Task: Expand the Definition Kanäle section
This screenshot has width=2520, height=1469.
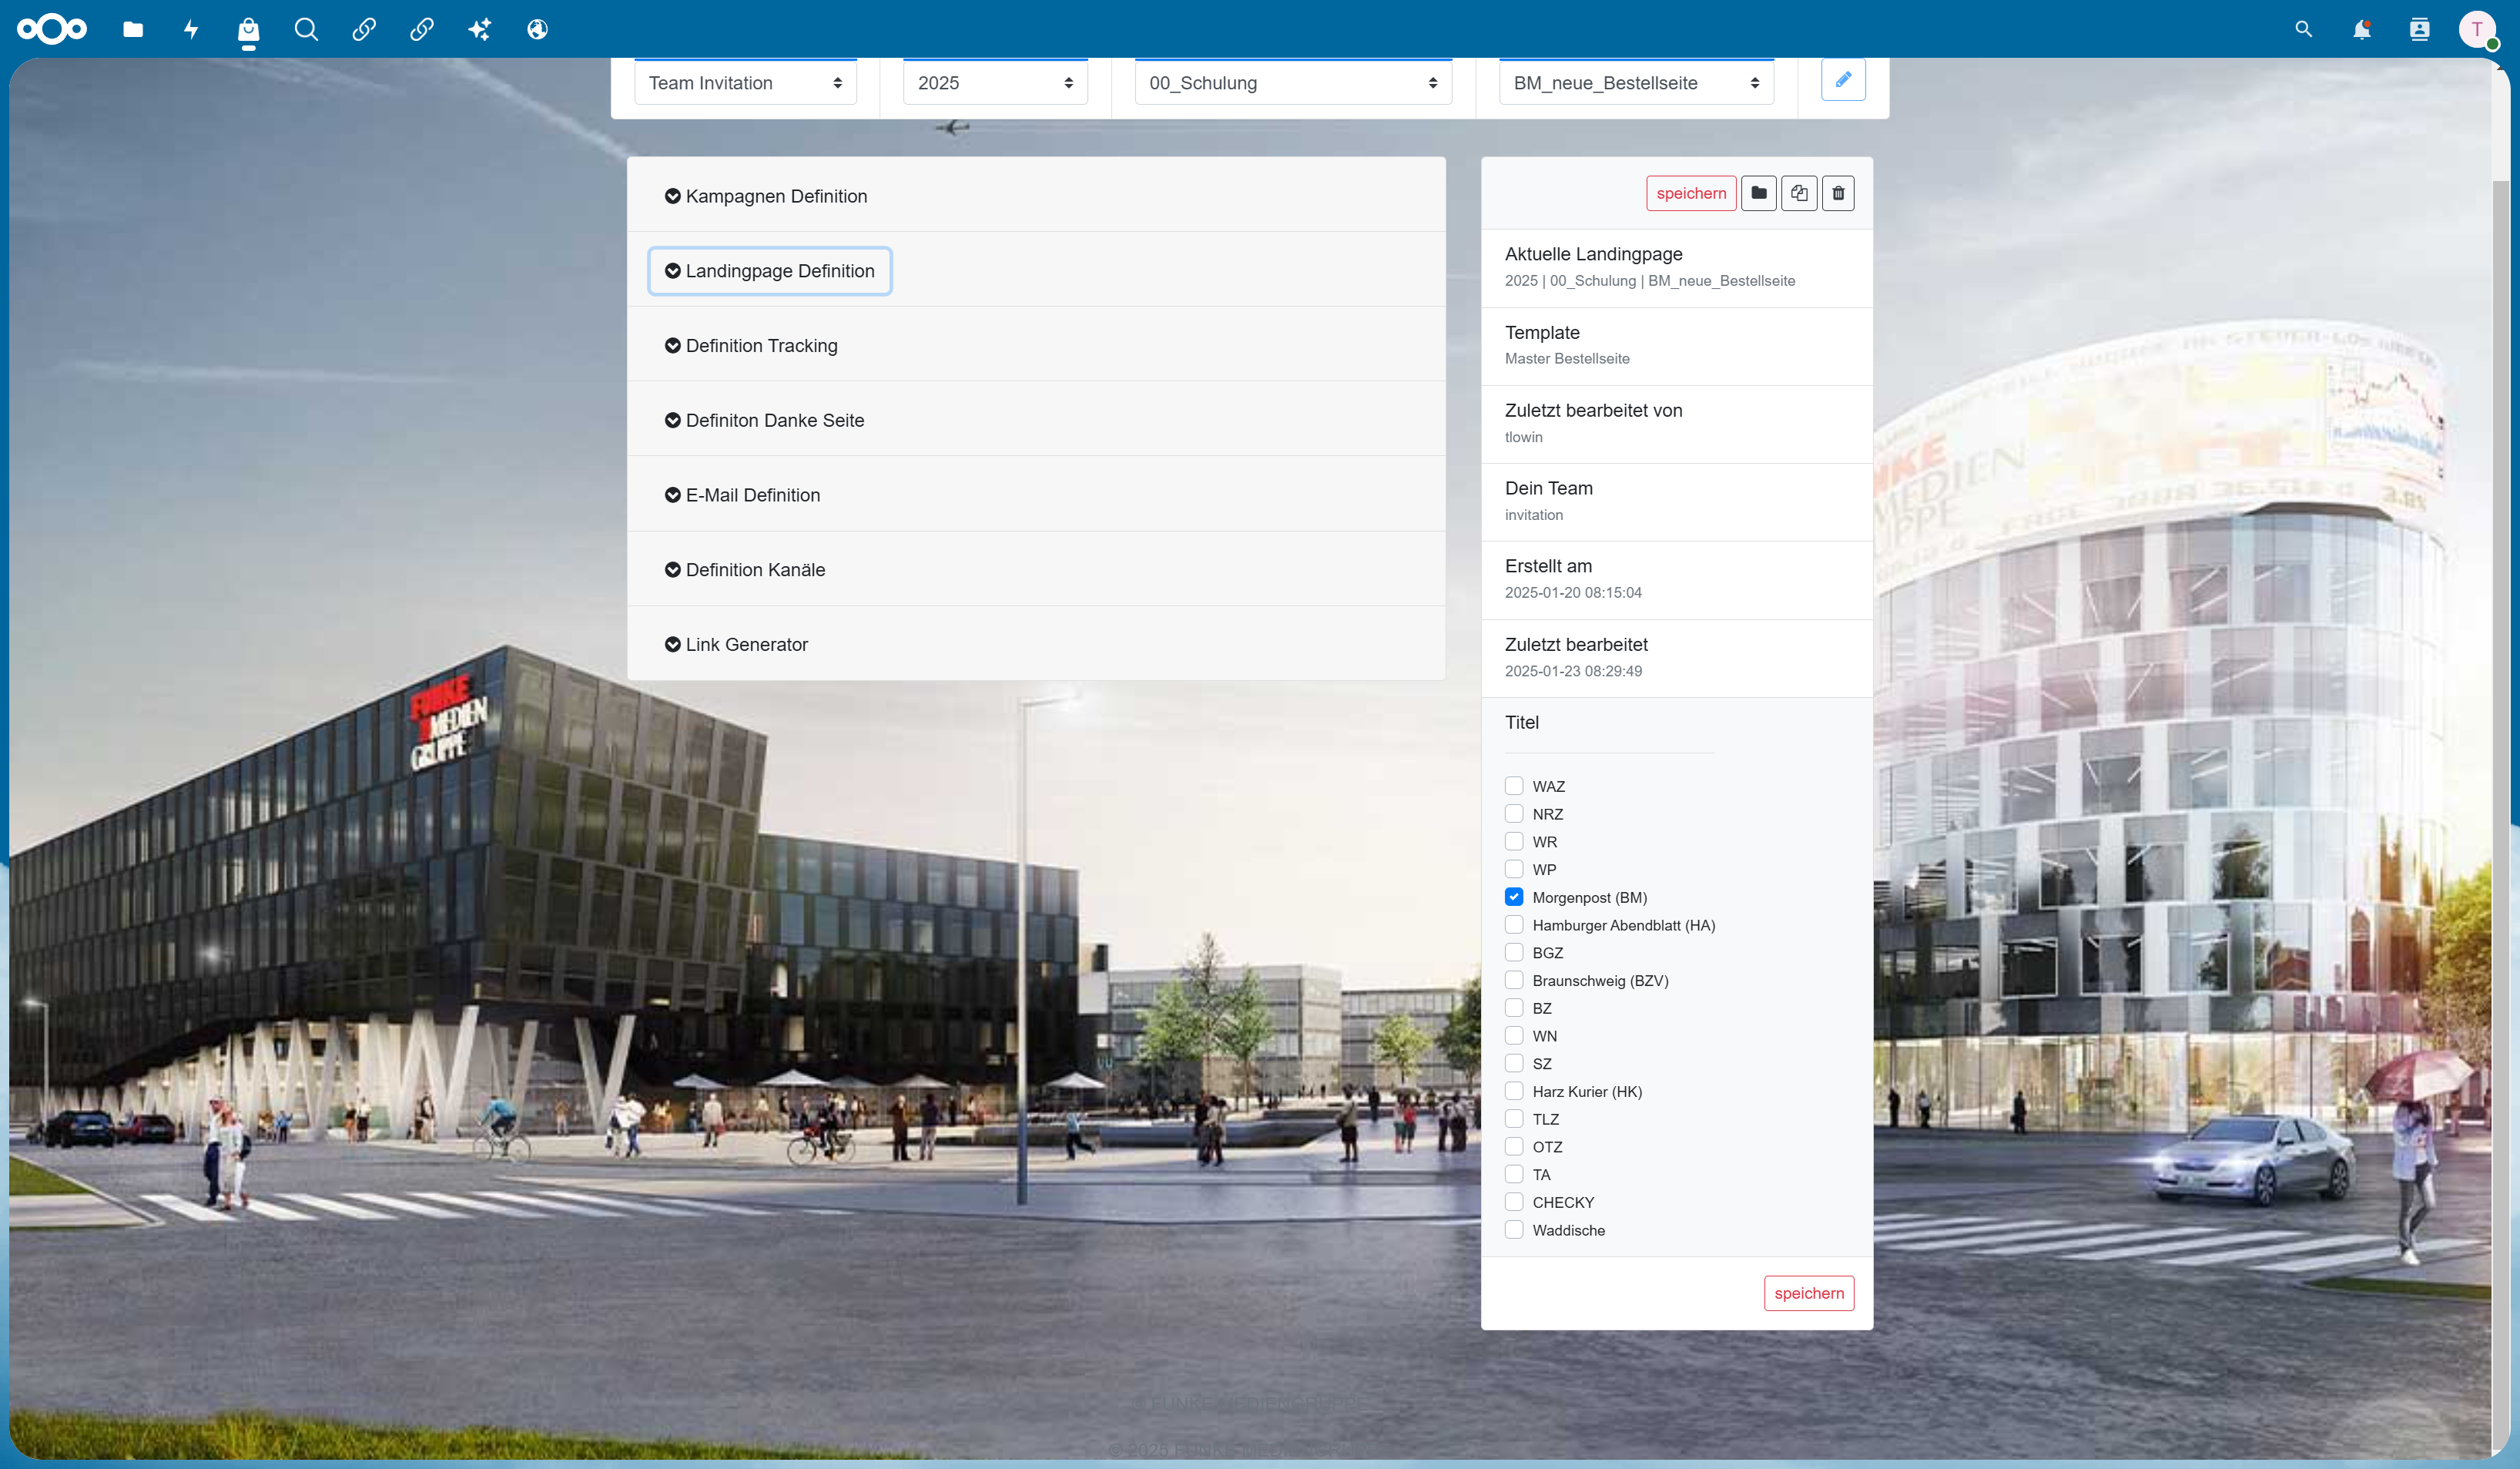Action: click(745, 570)
